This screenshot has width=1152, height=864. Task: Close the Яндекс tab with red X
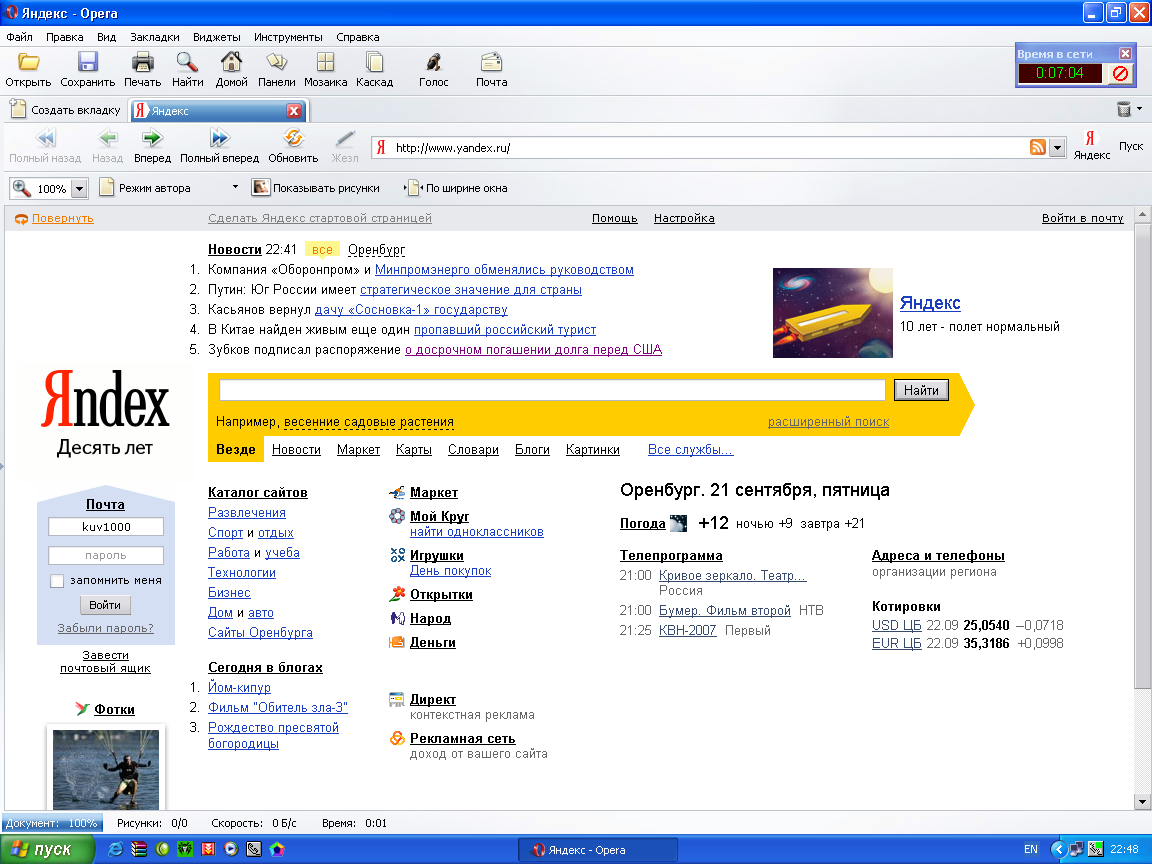pyautogui.click(x=294, y=111)
